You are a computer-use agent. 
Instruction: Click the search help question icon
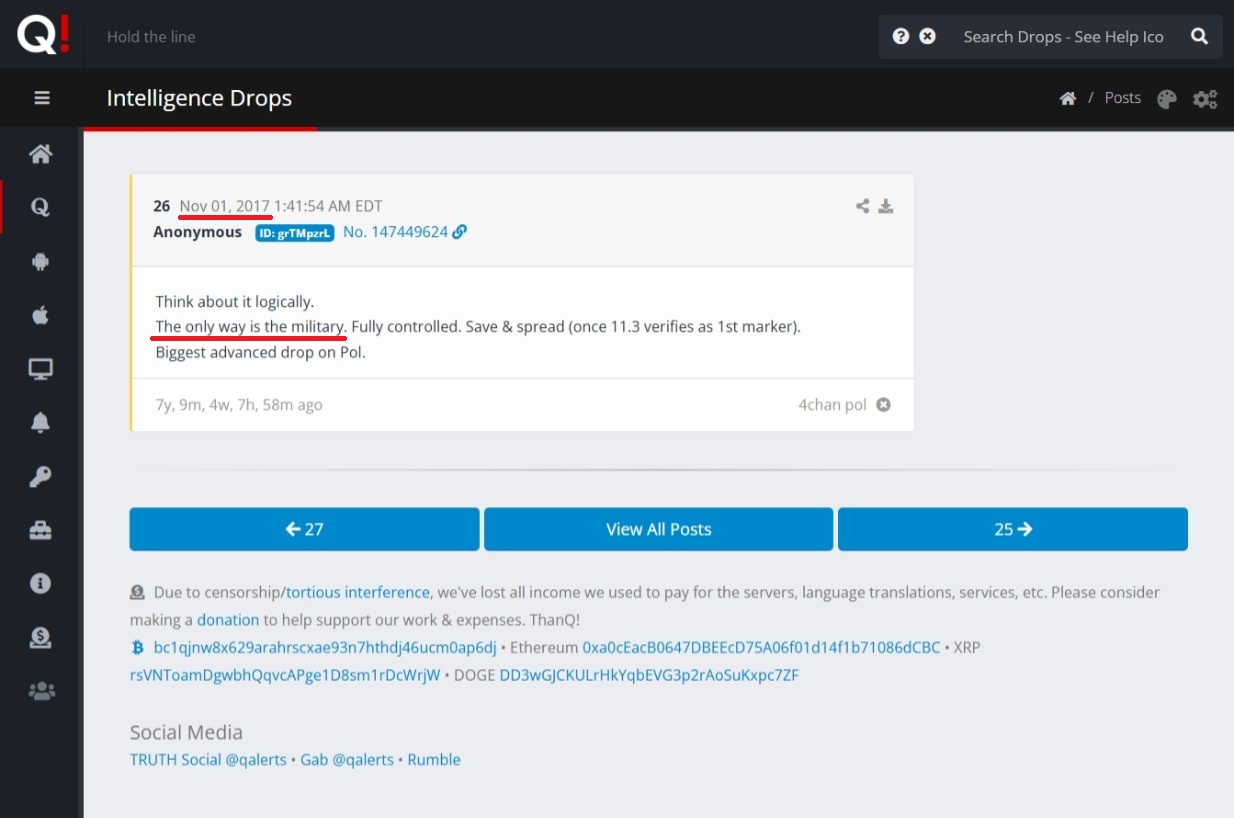(x=901, y=36)
